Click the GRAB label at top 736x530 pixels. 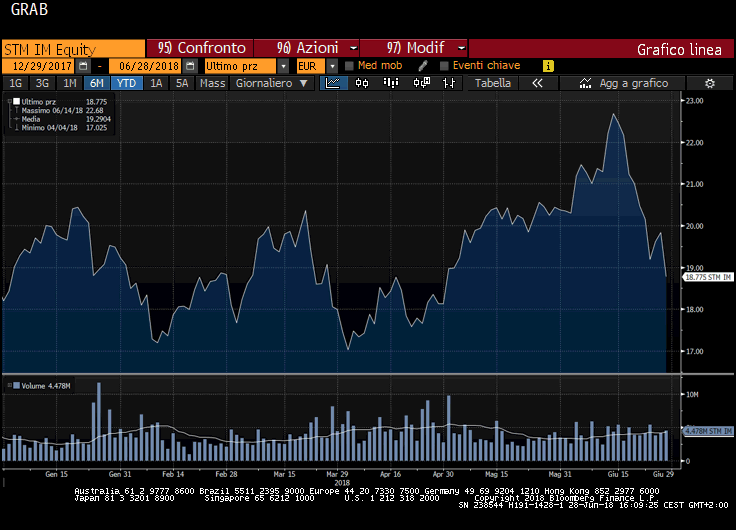(29, 9)
